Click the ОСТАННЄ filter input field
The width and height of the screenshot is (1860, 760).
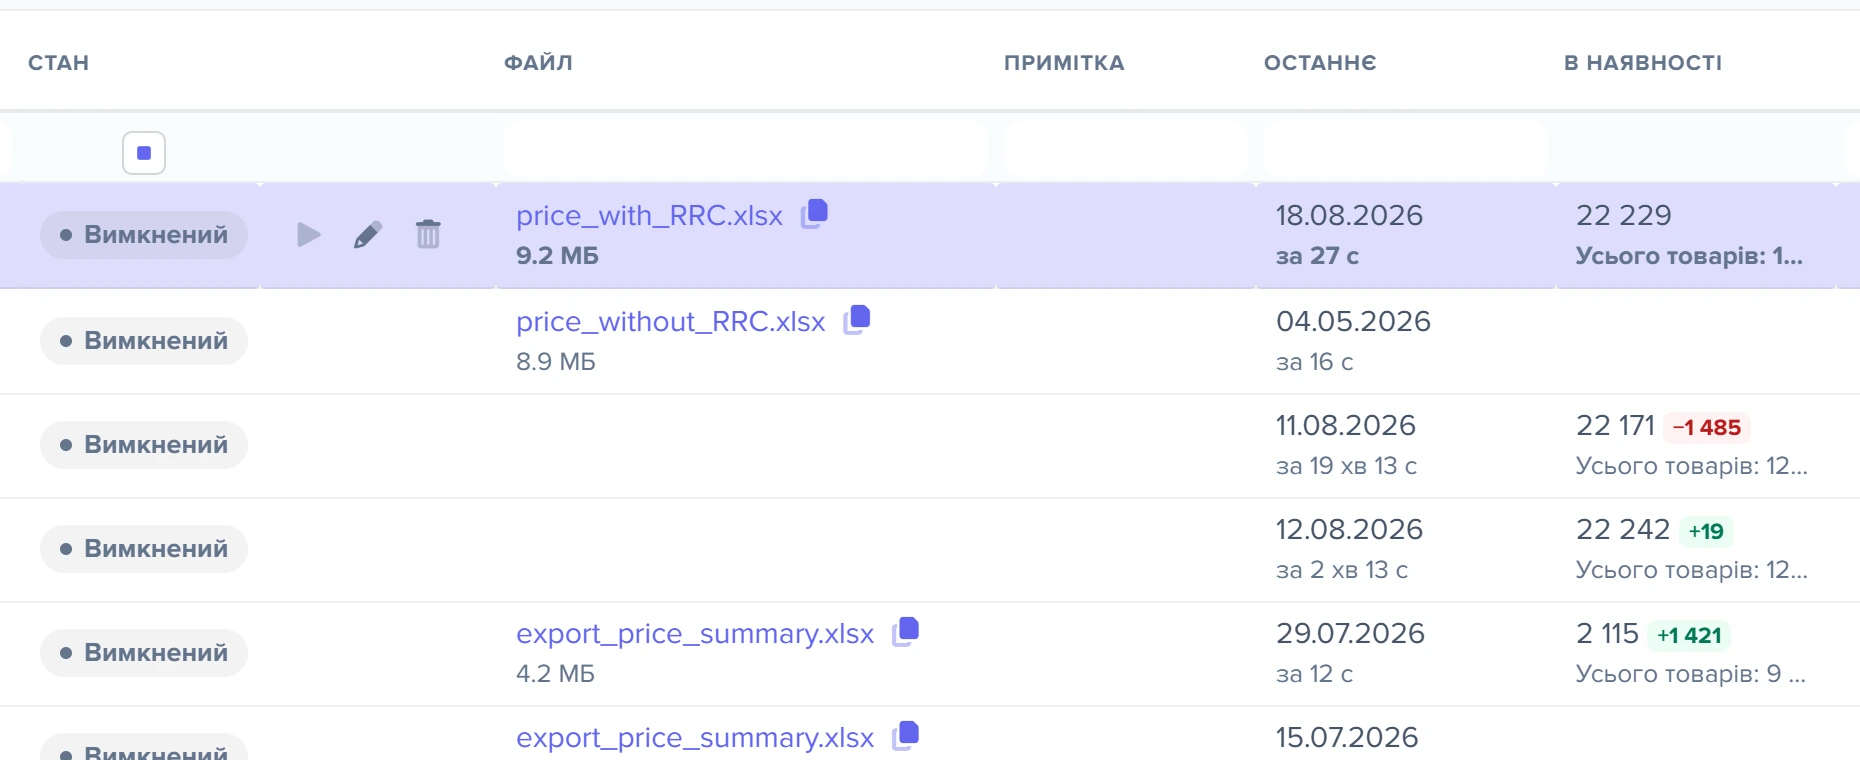[x=1406, y=150]
